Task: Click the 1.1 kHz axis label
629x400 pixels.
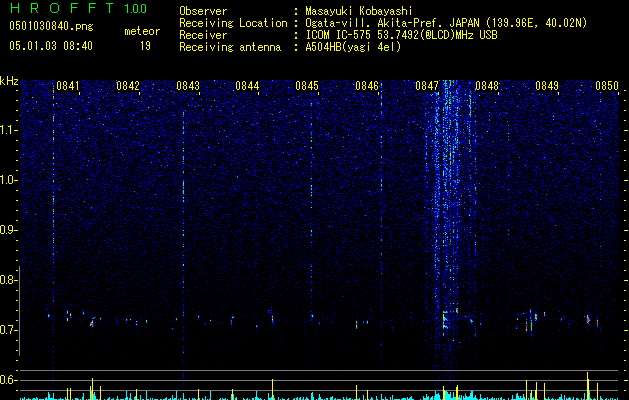Action: click(9, 130)
